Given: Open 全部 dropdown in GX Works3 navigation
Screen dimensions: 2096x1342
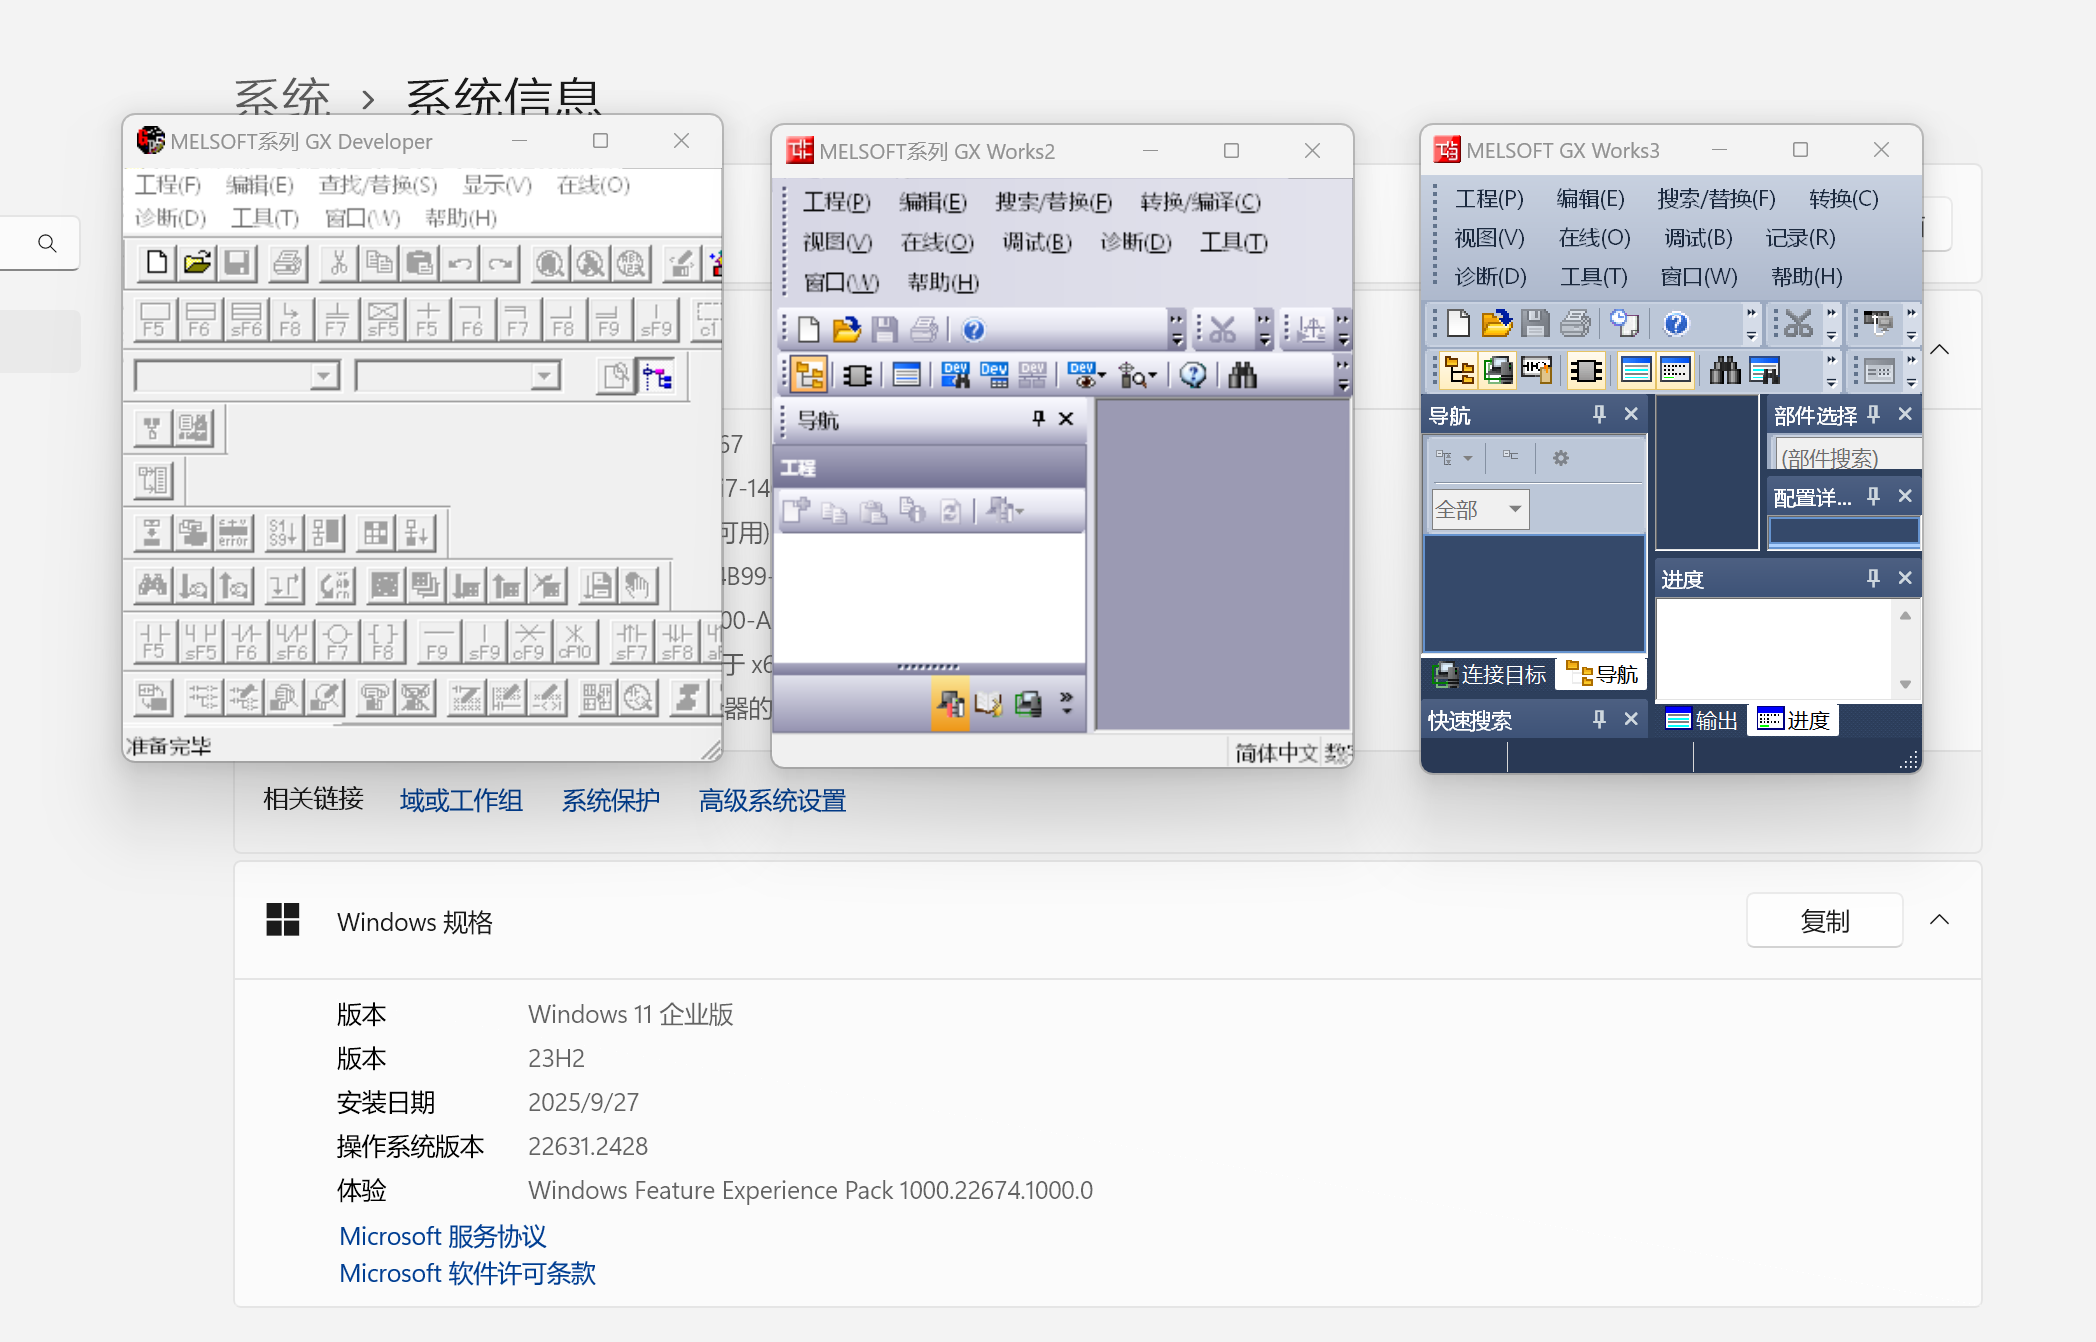Looking at the screenshot, I should pos(1515,509).
